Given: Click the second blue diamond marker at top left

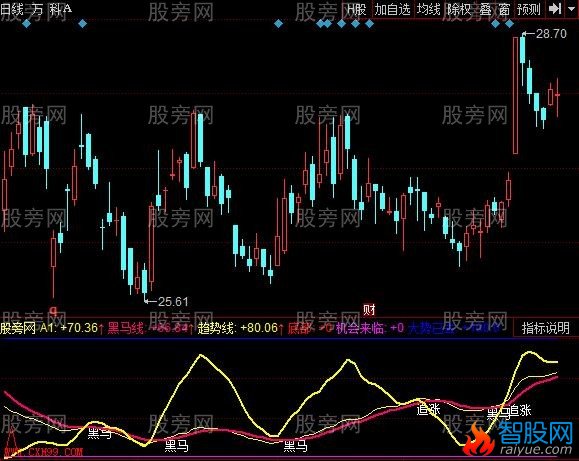Looking at the screenshot, I should click(x=83, y=24).
